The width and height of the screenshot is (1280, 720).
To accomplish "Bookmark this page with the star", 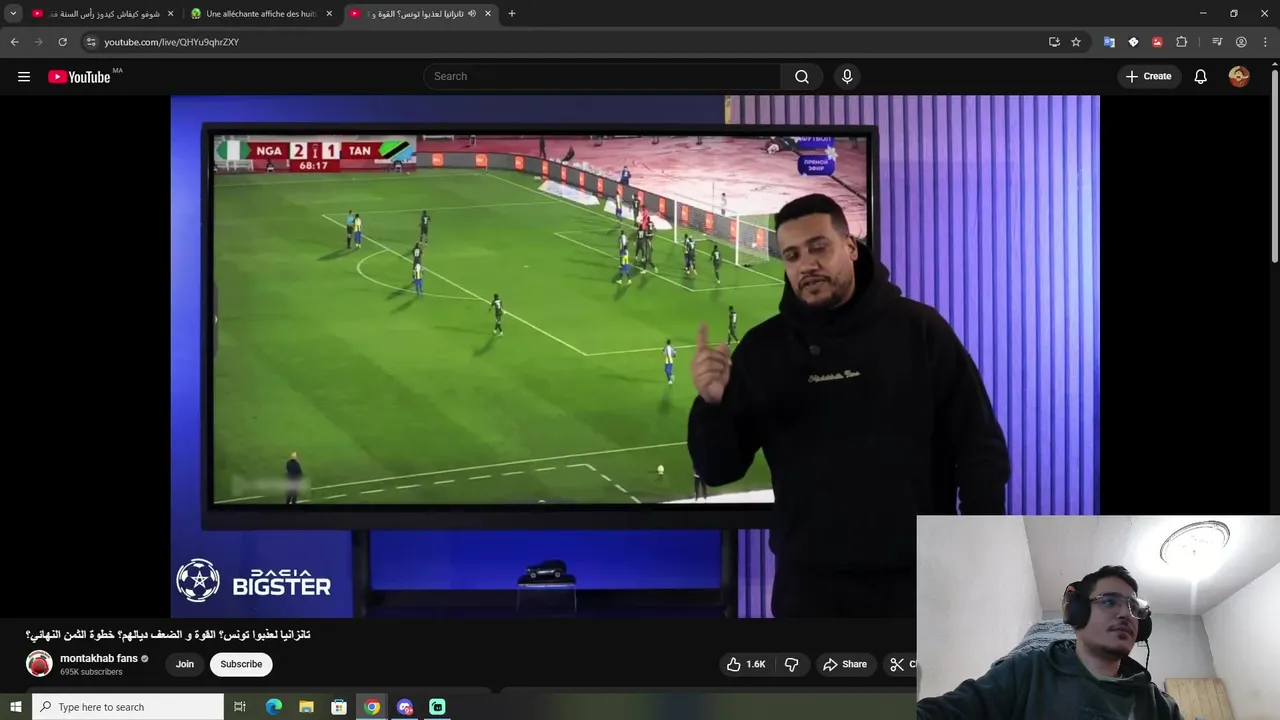I will pyautogui.click(x=1076, y=42).
